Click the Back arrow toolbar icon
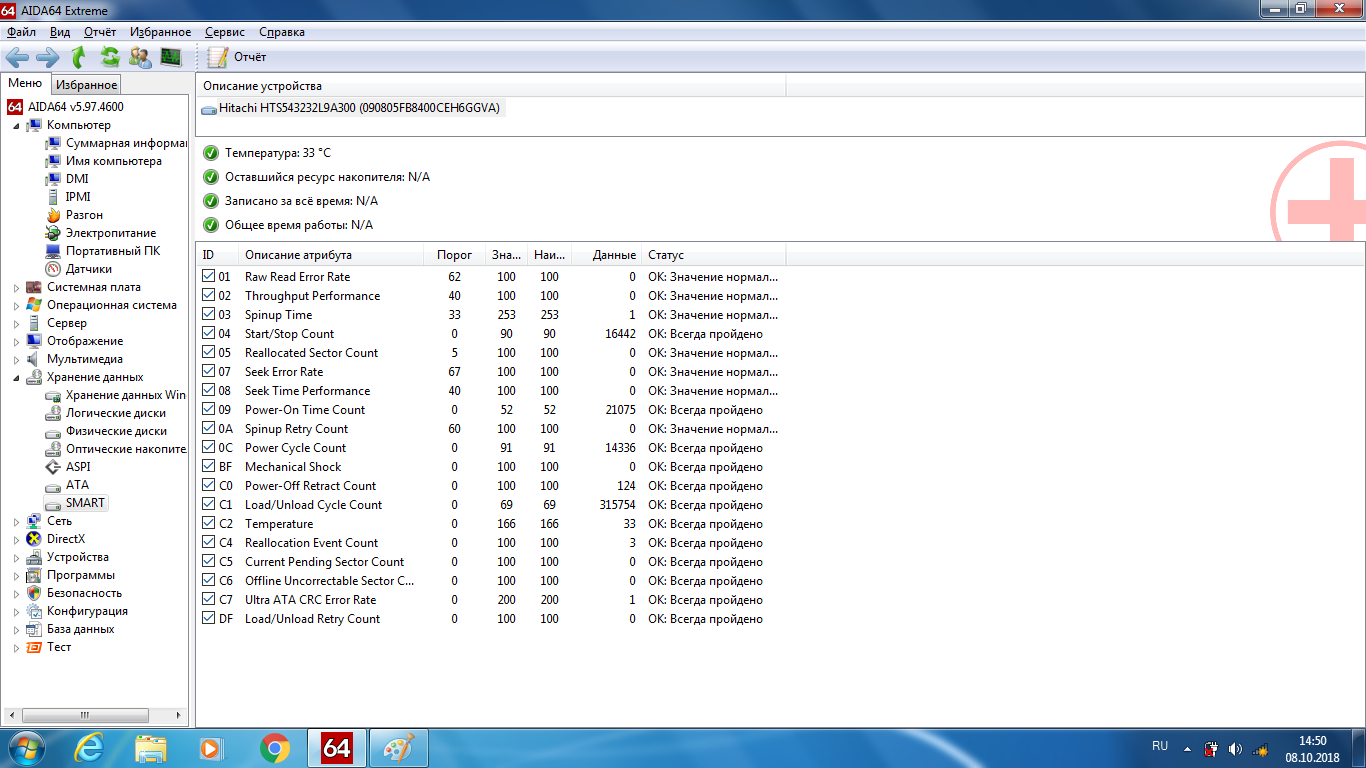Viewport: 1366px width, 768px height. pyautogui.click(x=17, y=57)
